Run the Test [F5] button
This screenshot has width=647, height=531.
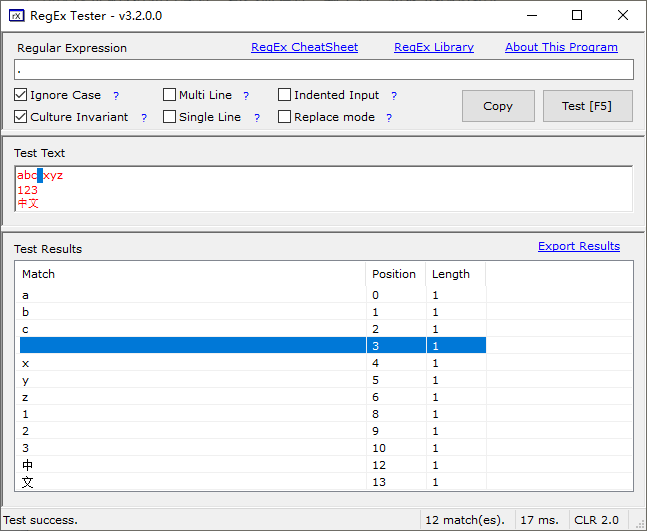click(586, 106)
